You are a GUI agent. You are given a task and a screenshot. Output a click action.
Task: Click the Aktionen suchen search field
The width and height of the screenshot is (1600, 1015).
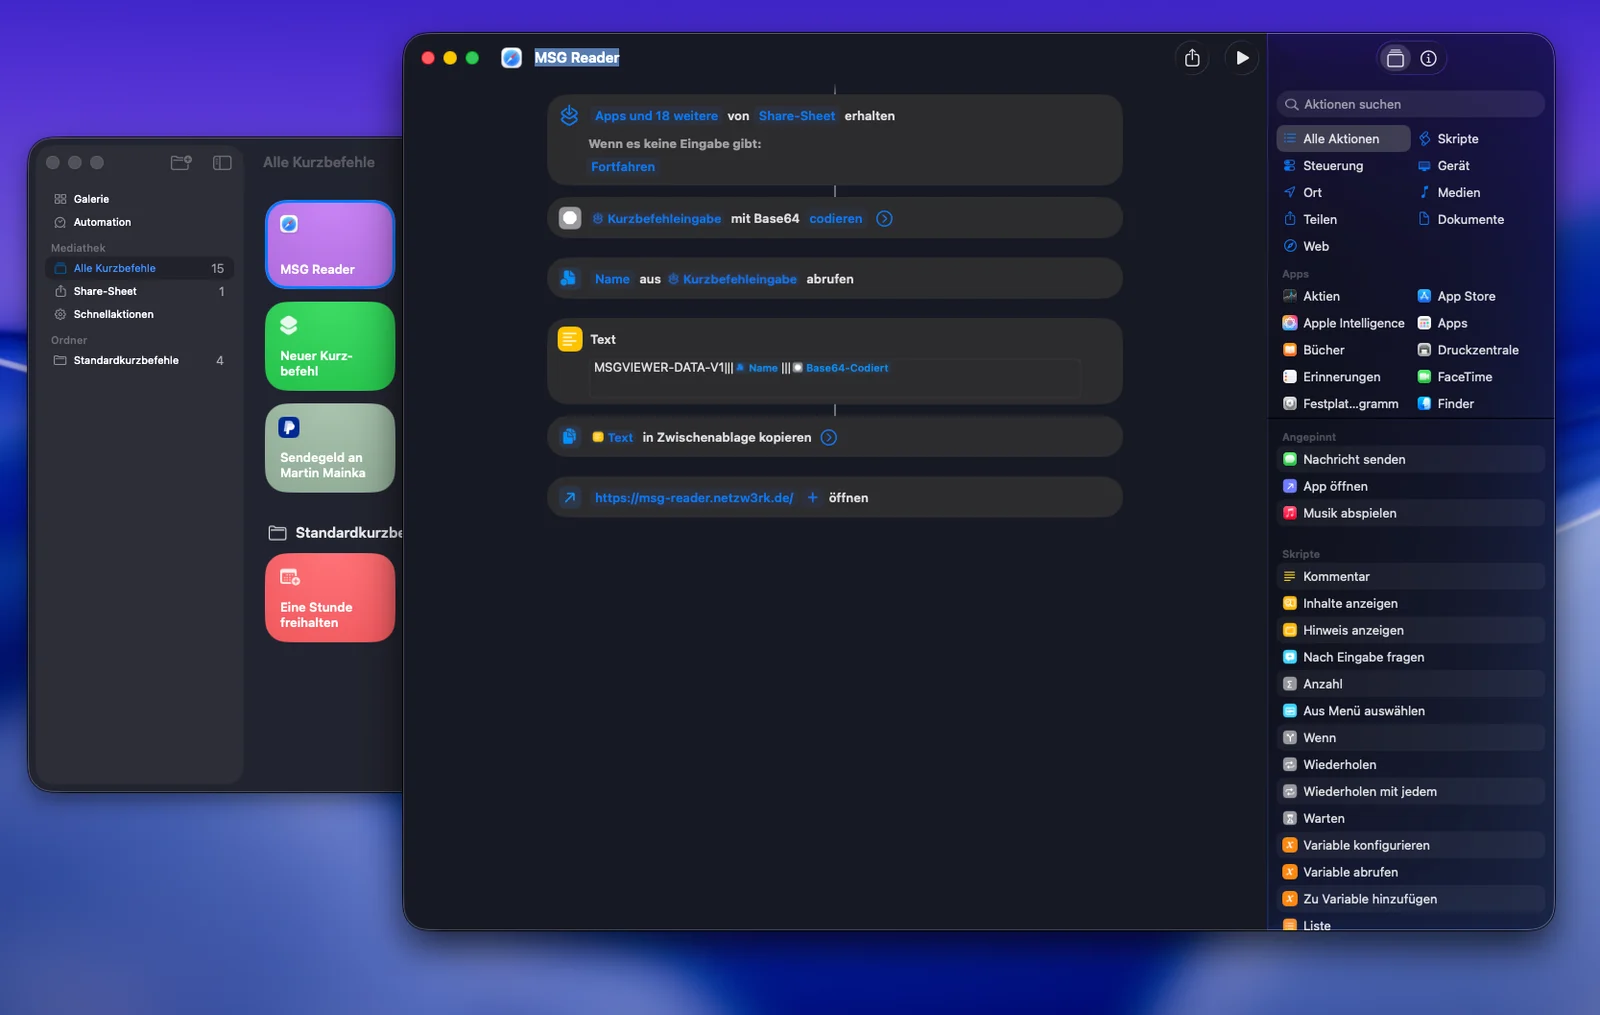1410,104
